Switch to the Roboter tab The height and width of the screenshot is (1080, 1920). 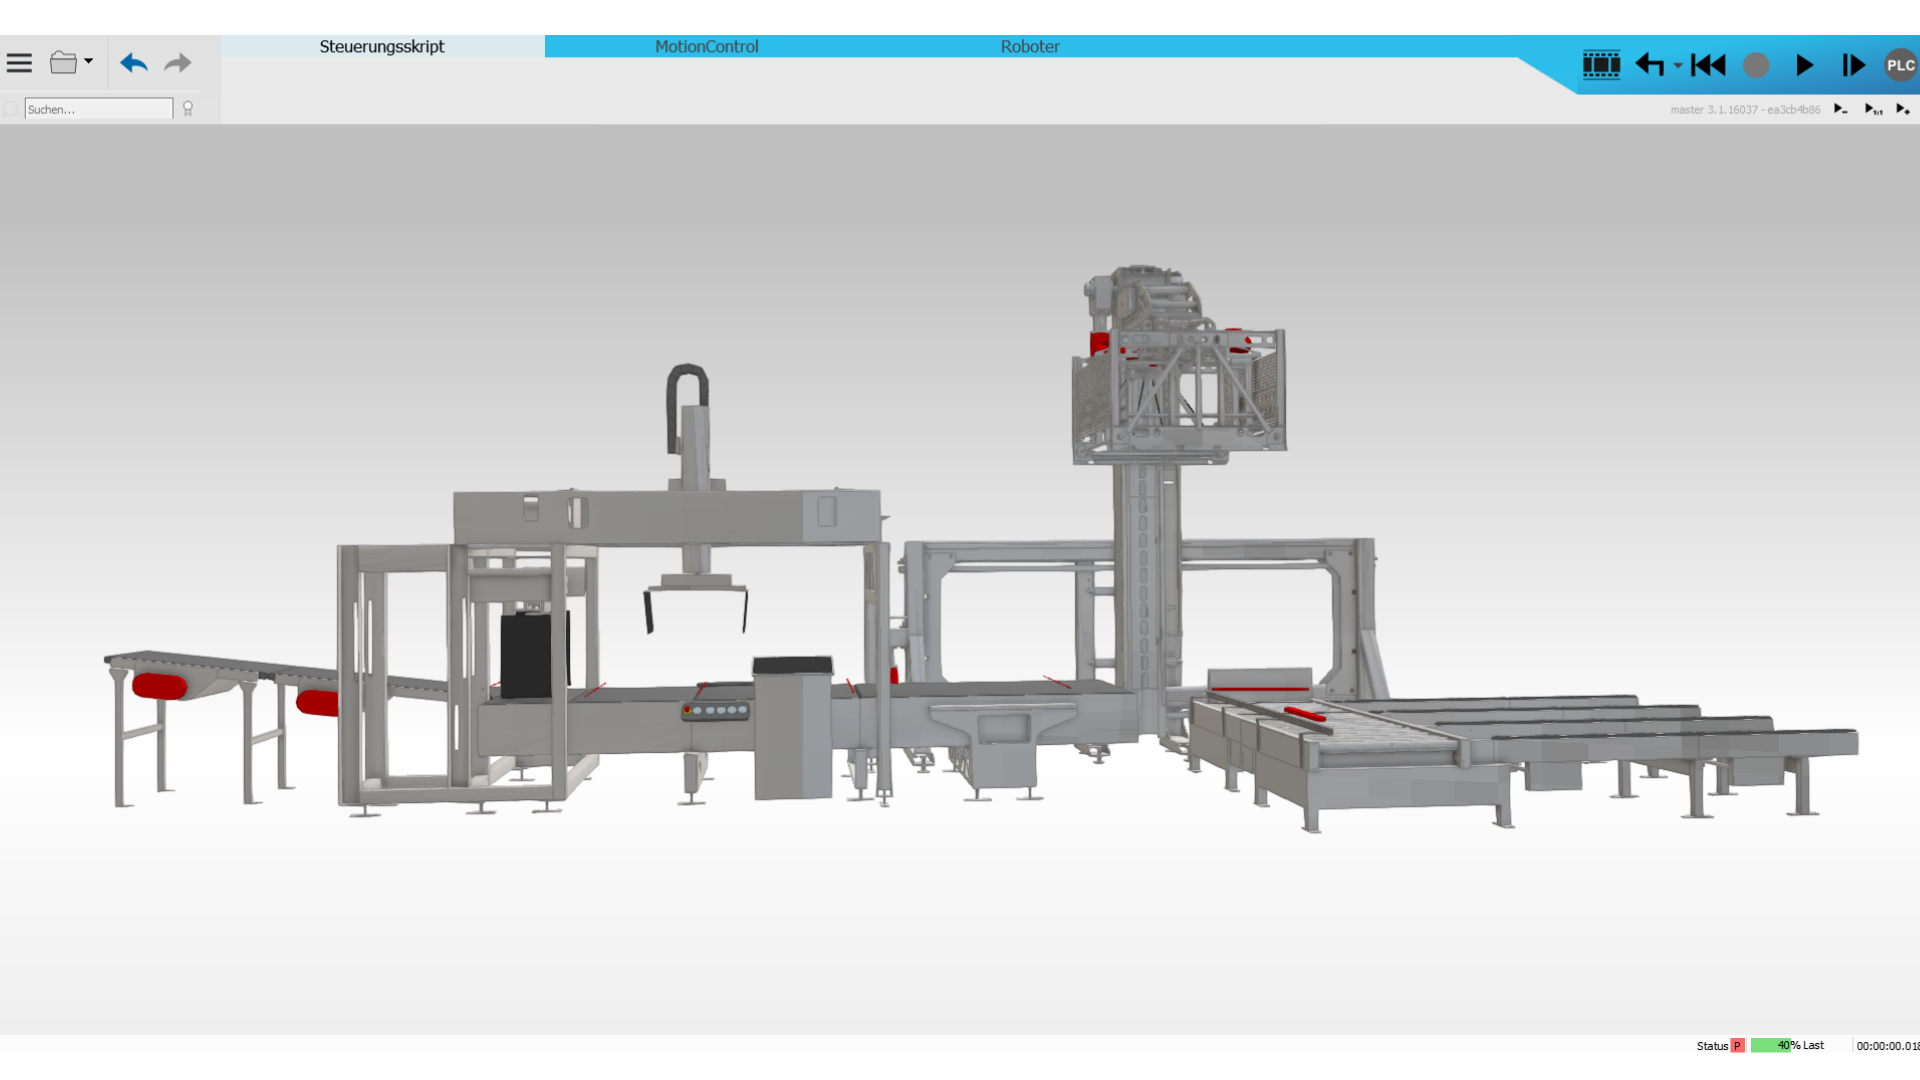(x=1030, y=46)
